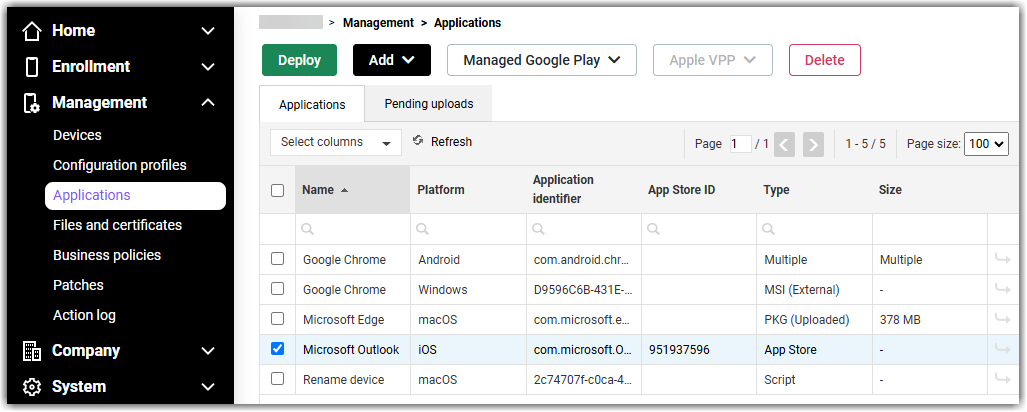The image size is (1027, 412).
Task: Click the Name column sort arrow
Action: (345, 190)
